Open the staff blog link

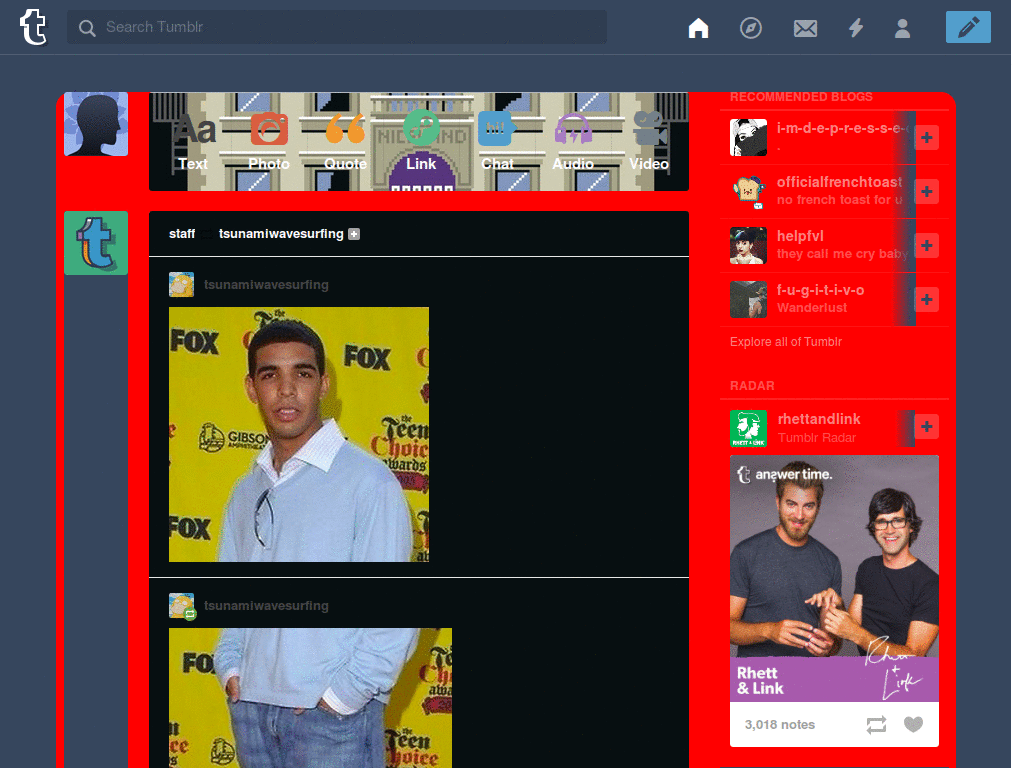(x=182, y=234)
